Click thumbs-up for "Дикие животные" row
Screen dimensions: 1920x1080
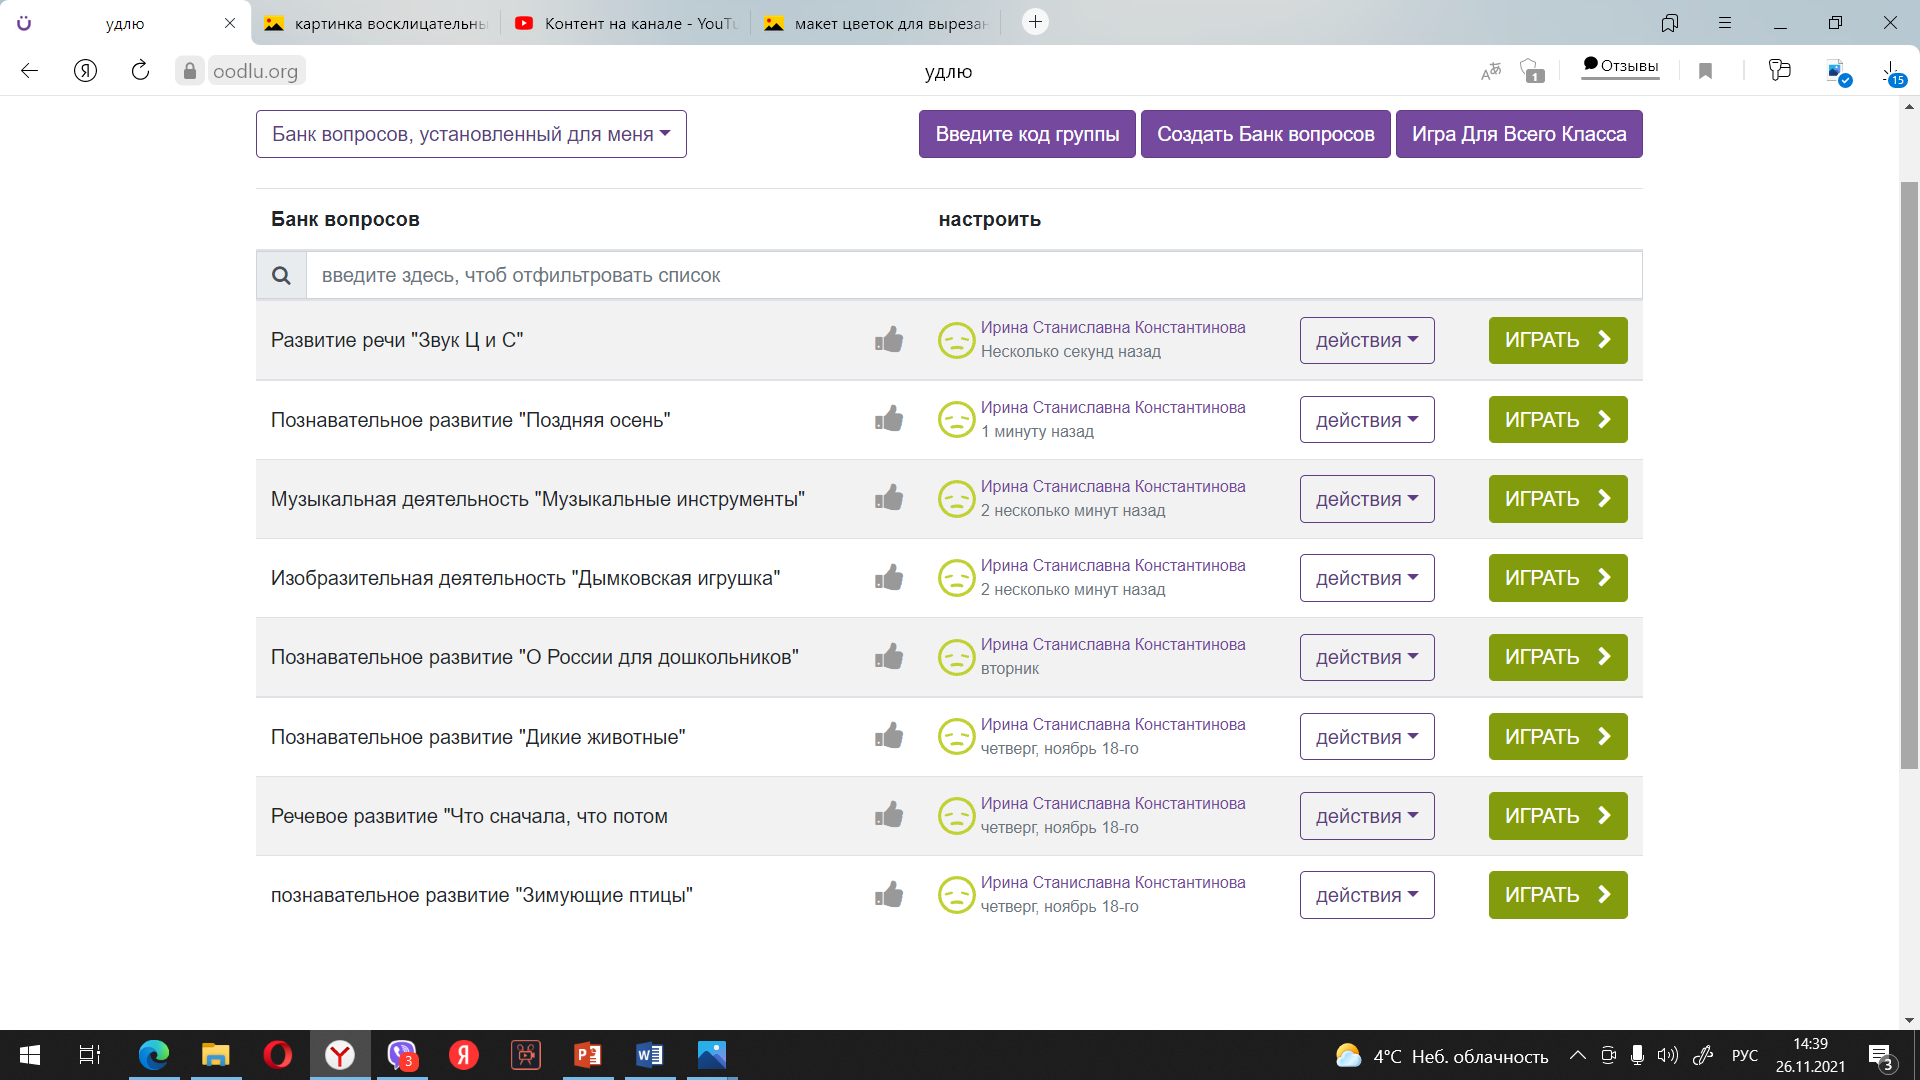point(889,737)
